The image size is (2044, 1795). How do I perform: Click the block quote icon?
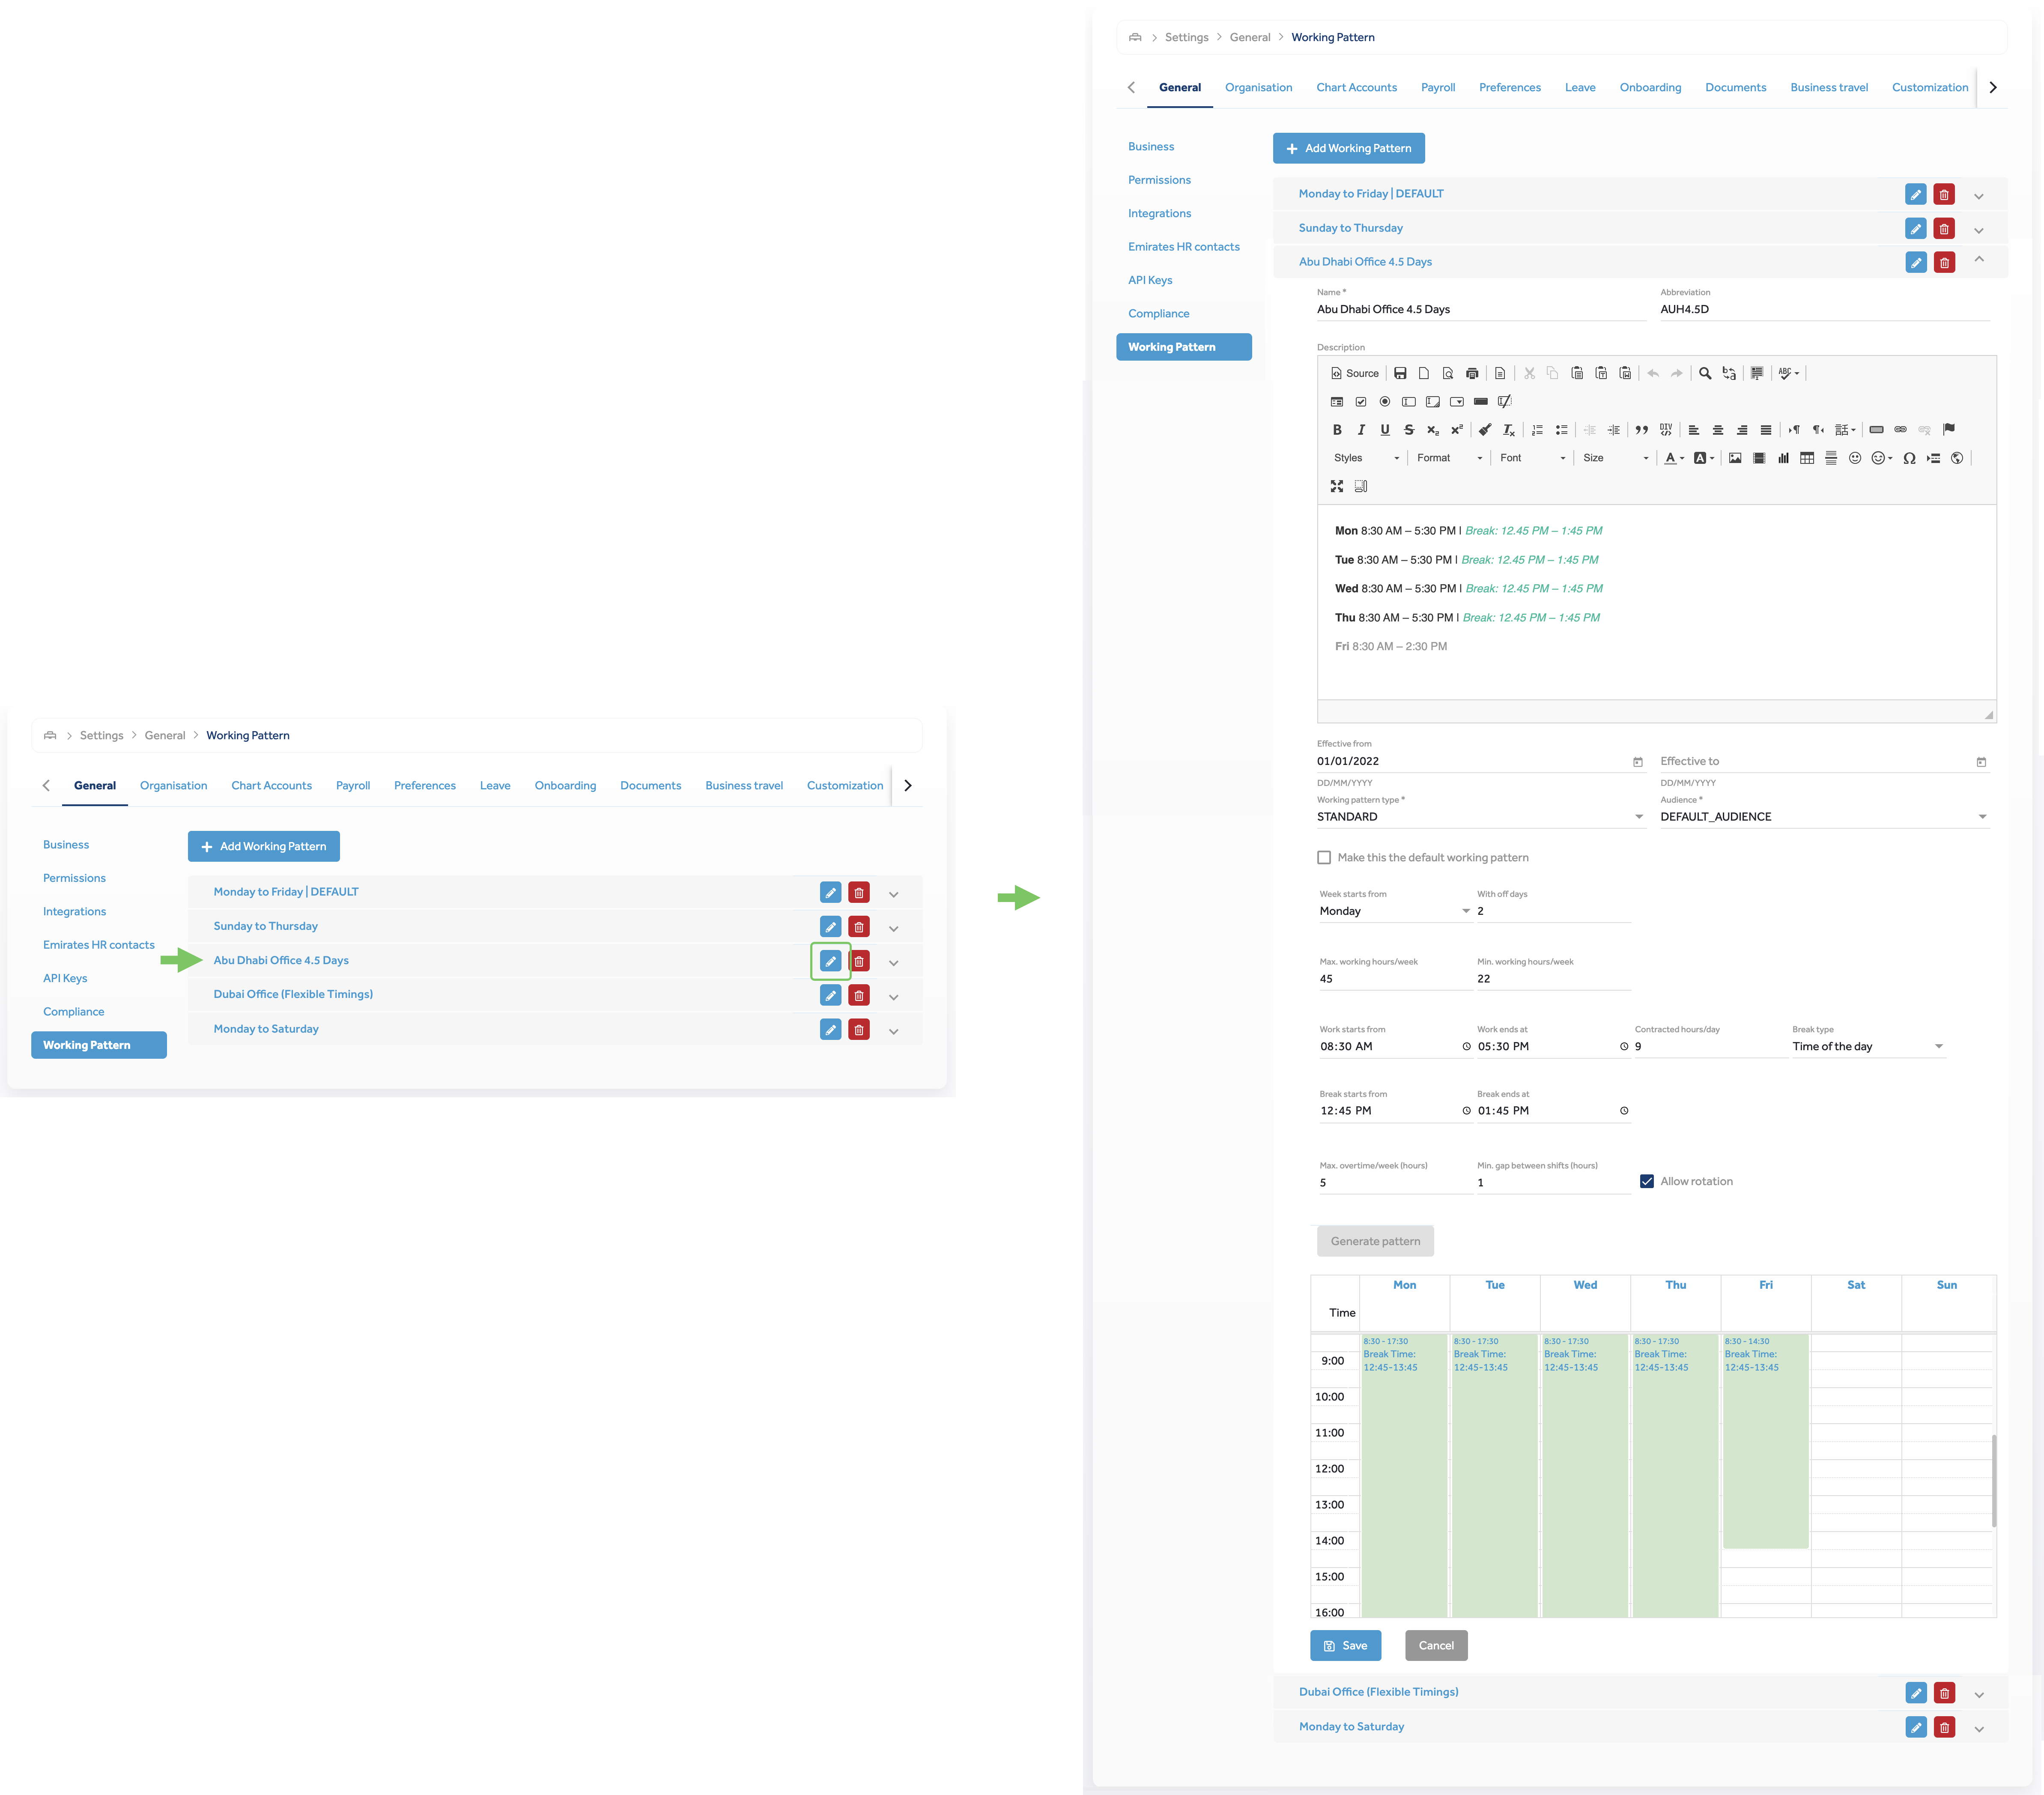[1641, 430]
